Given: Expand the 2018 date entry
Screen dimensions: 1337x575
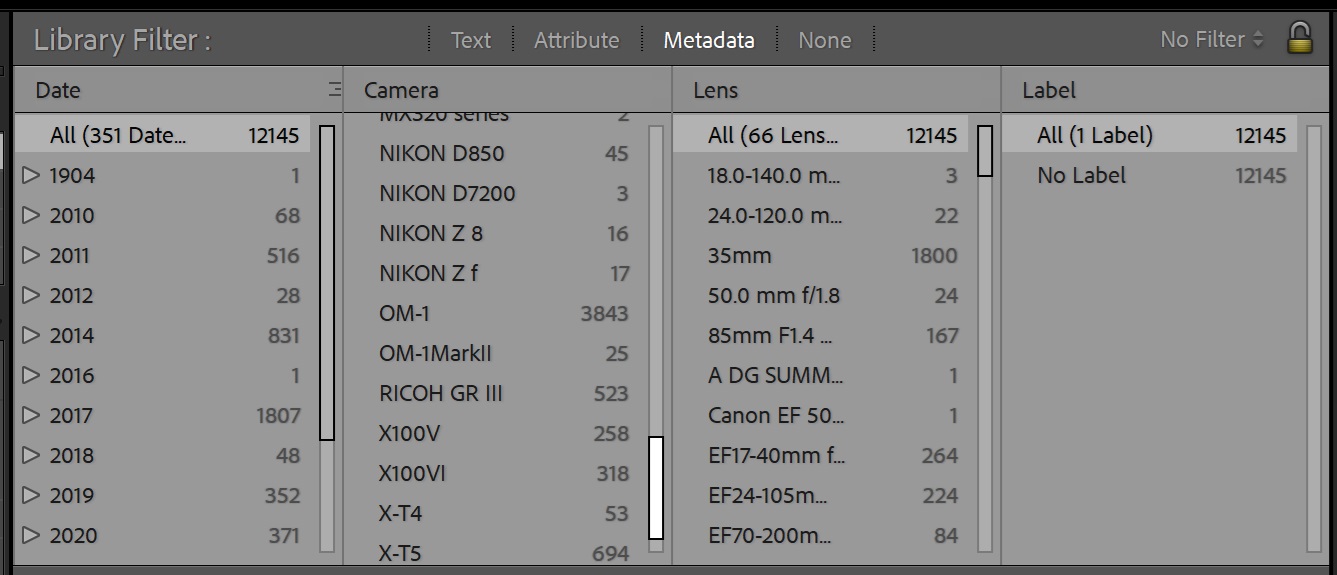Looking at the screenshot, I should [31, 455].
